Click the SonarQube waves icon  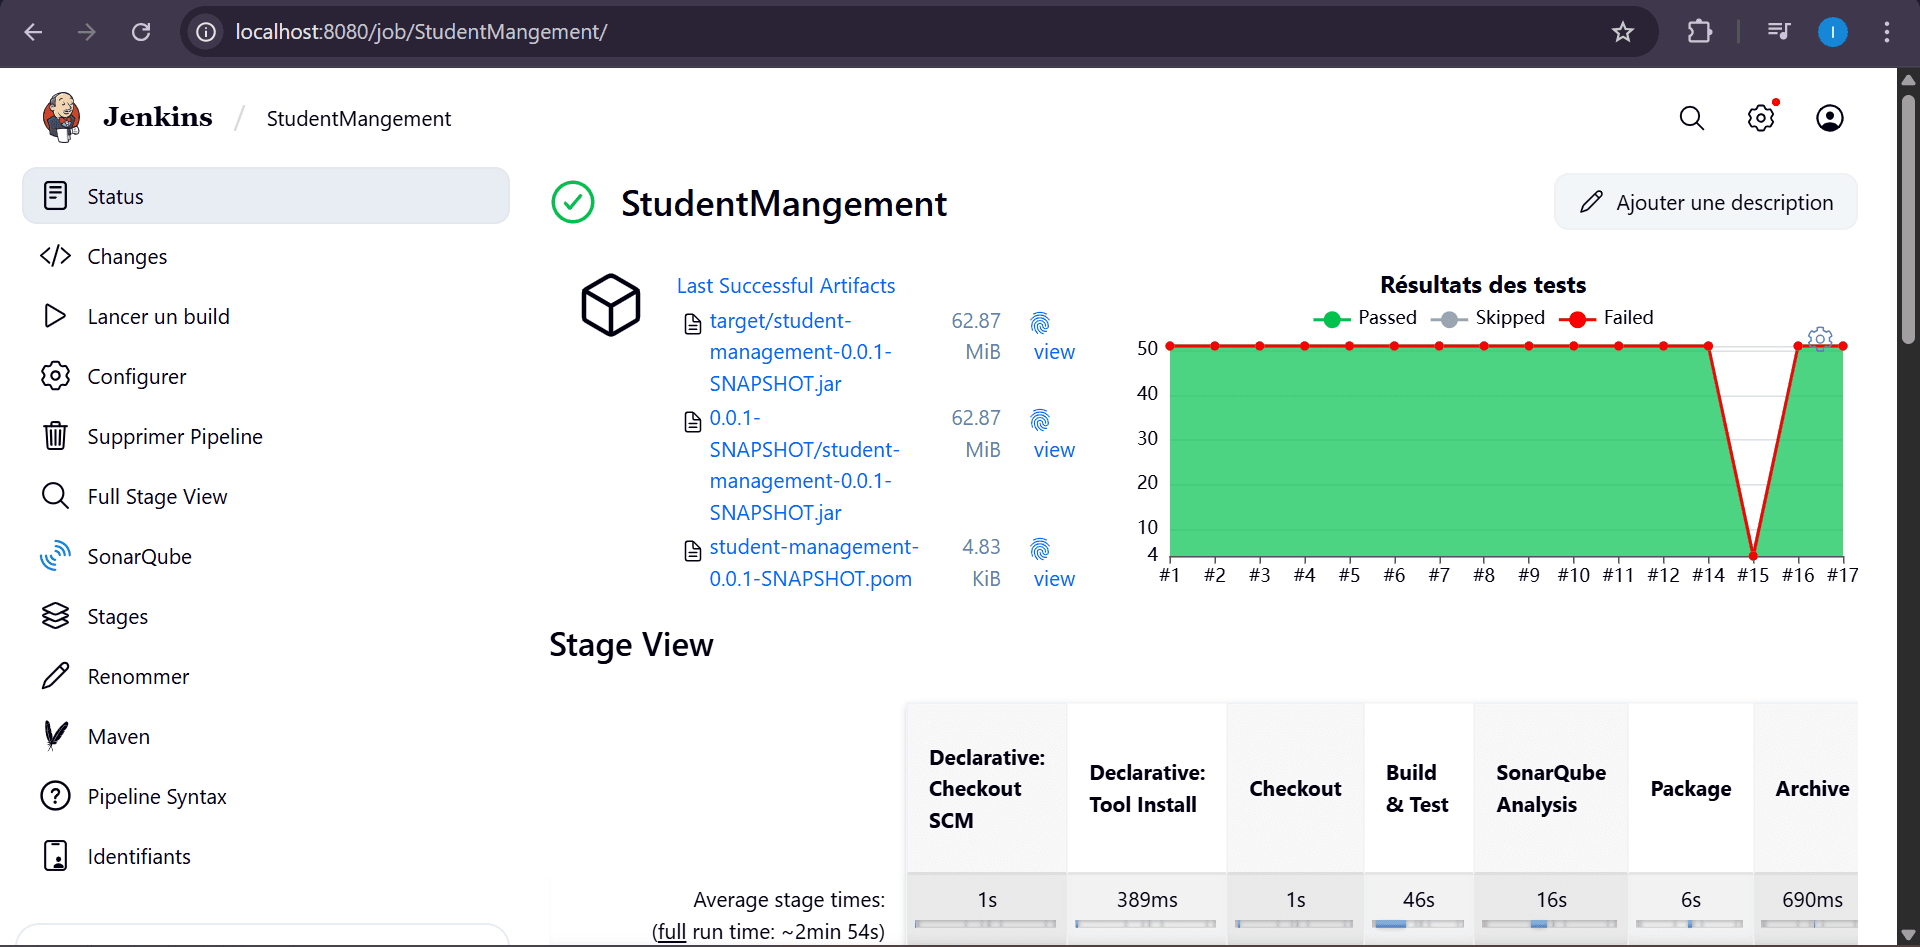[x=56, y=556]
